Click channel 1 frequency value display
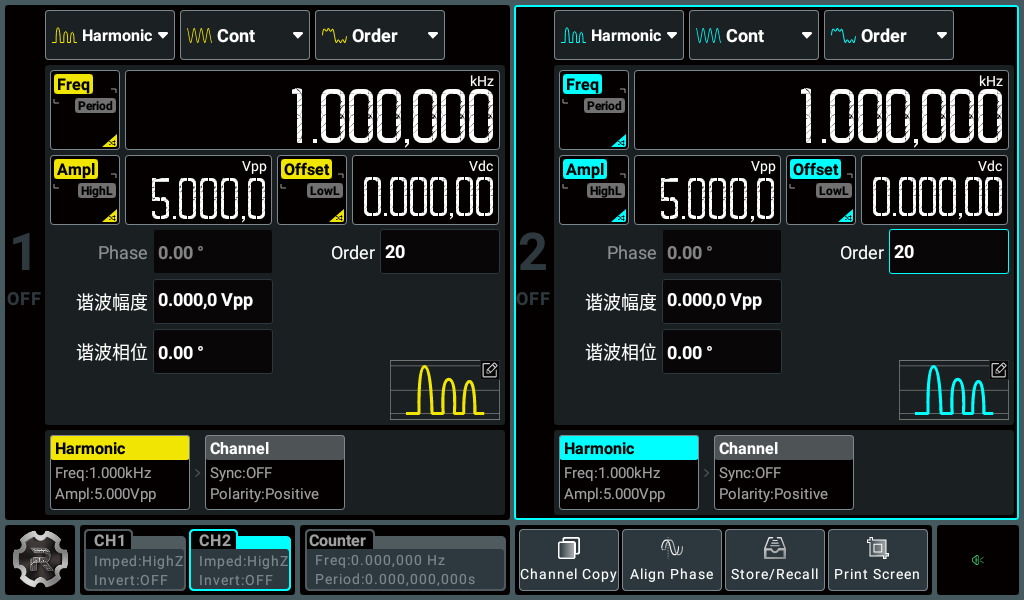1024x600 pixels. tap(311, 110)
